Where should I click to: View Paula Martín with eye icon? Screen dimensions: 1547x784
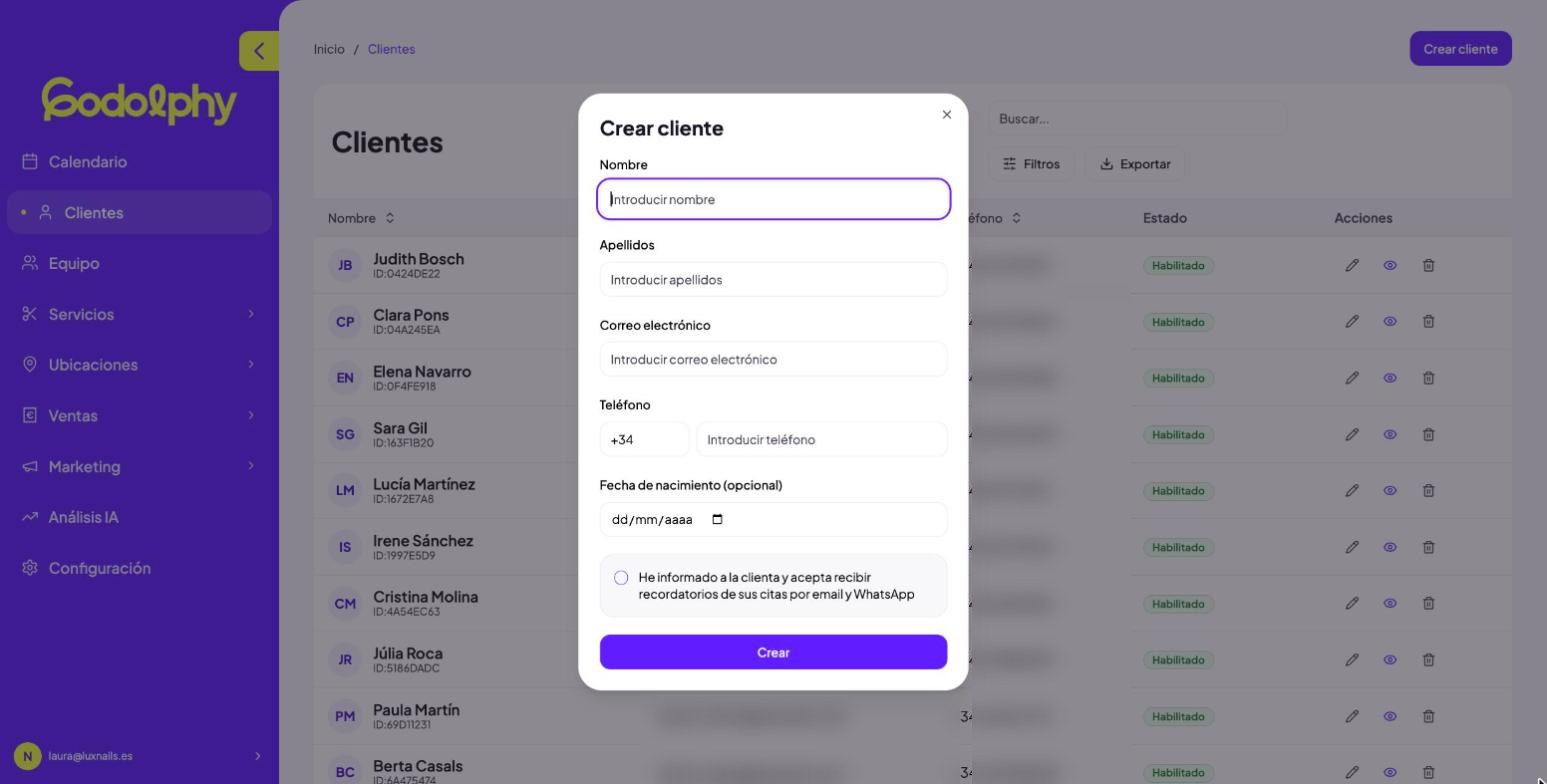pos(1390,717)
